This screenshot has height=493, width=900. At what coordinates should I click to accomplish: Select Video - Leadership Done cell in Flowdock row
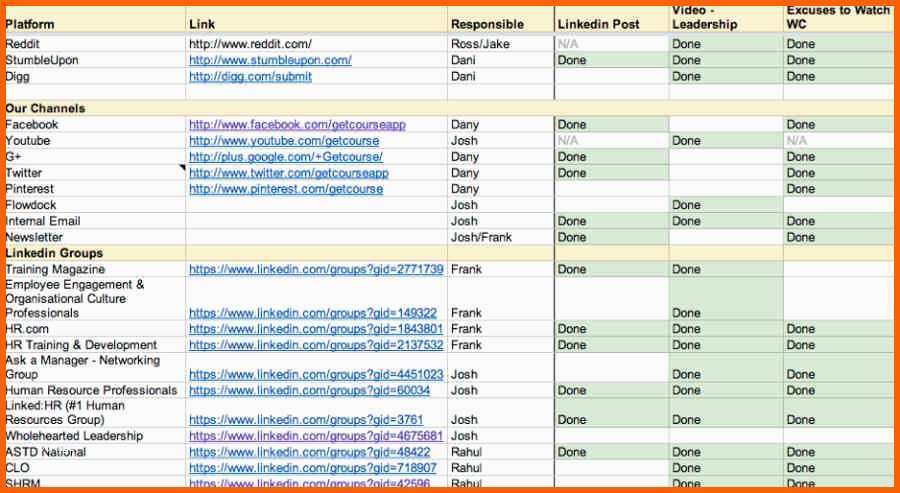(726, 205)
